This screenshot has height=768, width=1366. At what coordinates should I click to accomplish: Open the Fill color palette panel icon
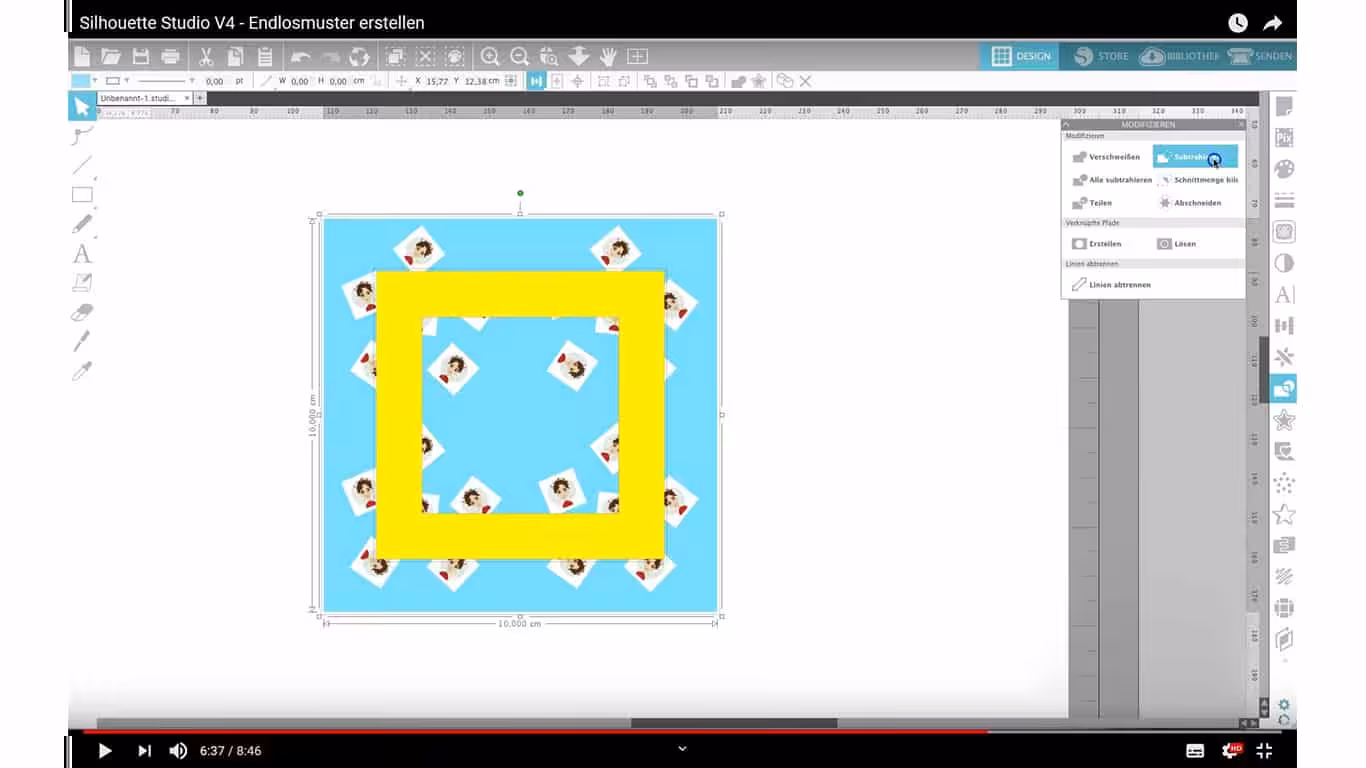[x=1284, y=169]
